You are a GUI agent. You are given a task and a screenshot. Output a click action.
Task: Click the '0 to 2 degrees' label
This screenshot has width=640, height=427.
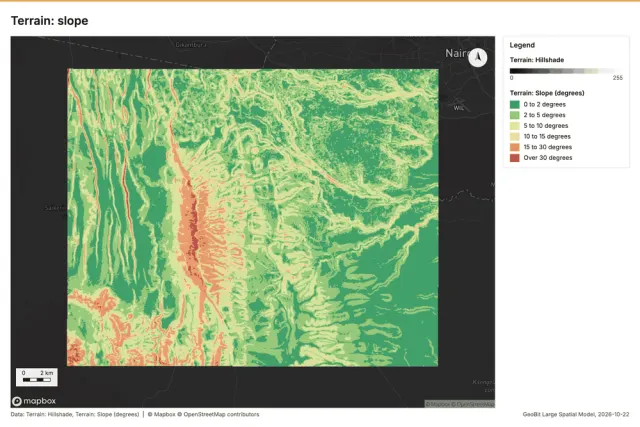[x=544, y=105]
